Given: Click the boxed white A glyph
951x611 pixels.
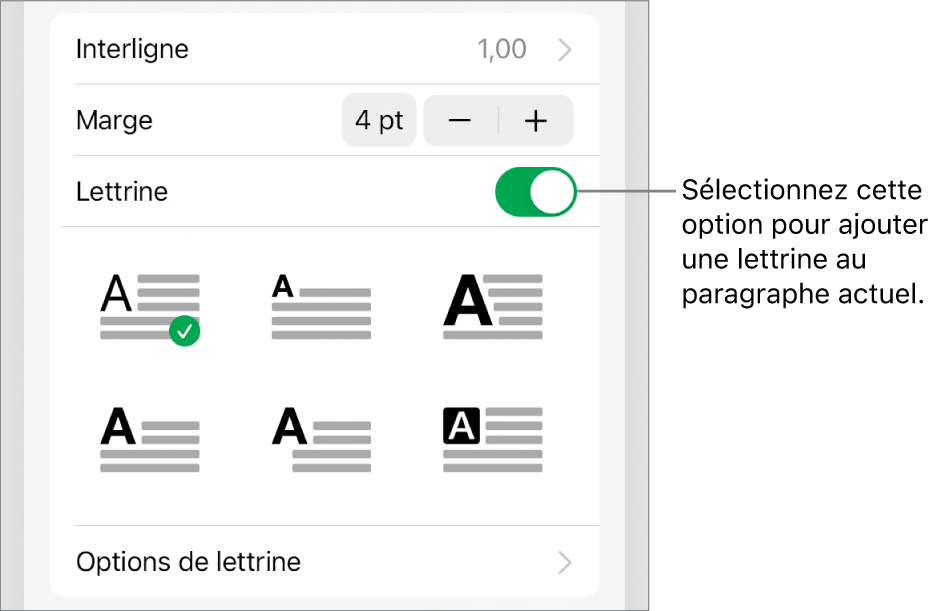Looking at the screenshot, I should pyautogui.click(x=460, y=427).
